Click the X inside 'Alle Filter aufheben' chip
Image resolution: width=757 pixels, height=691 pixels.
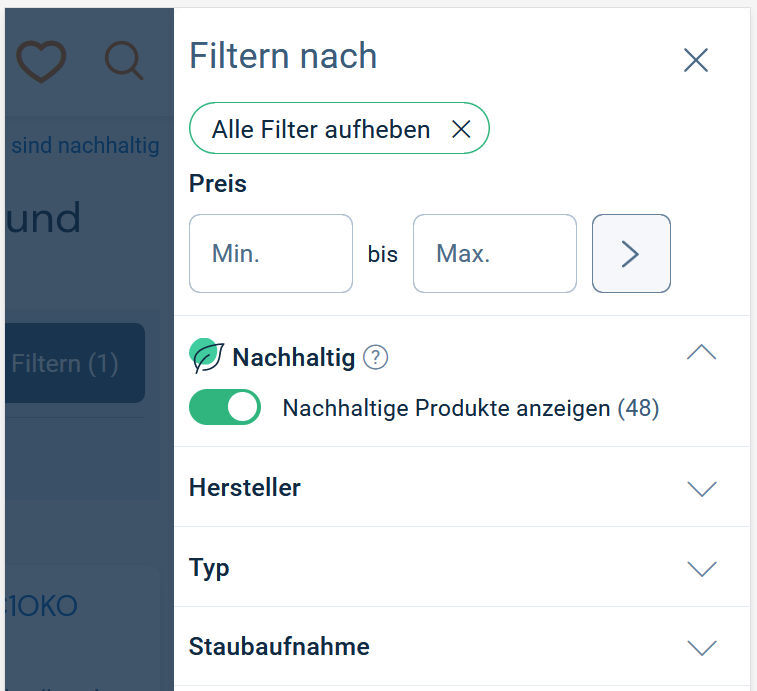pos(461,130)
